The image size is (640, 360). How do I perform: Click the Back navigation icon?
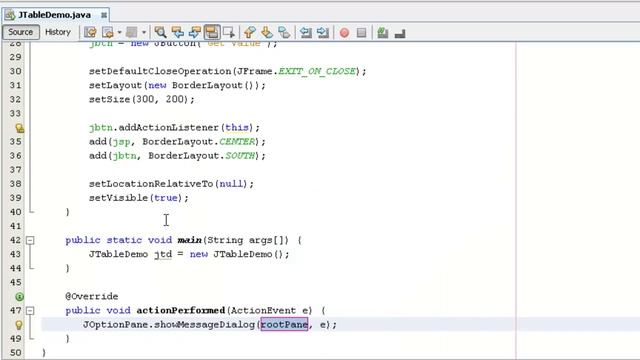click(x=108, y=32)
